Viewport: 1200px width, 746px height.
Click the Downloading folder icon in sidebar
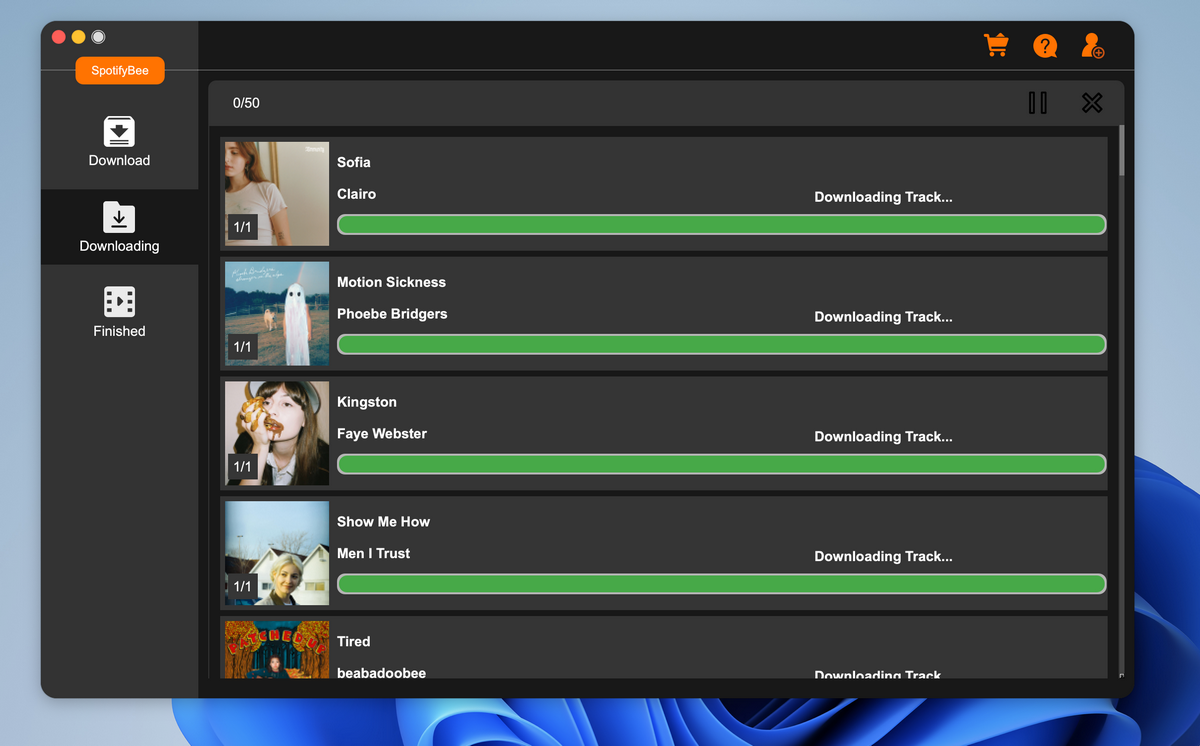(119, 217)
